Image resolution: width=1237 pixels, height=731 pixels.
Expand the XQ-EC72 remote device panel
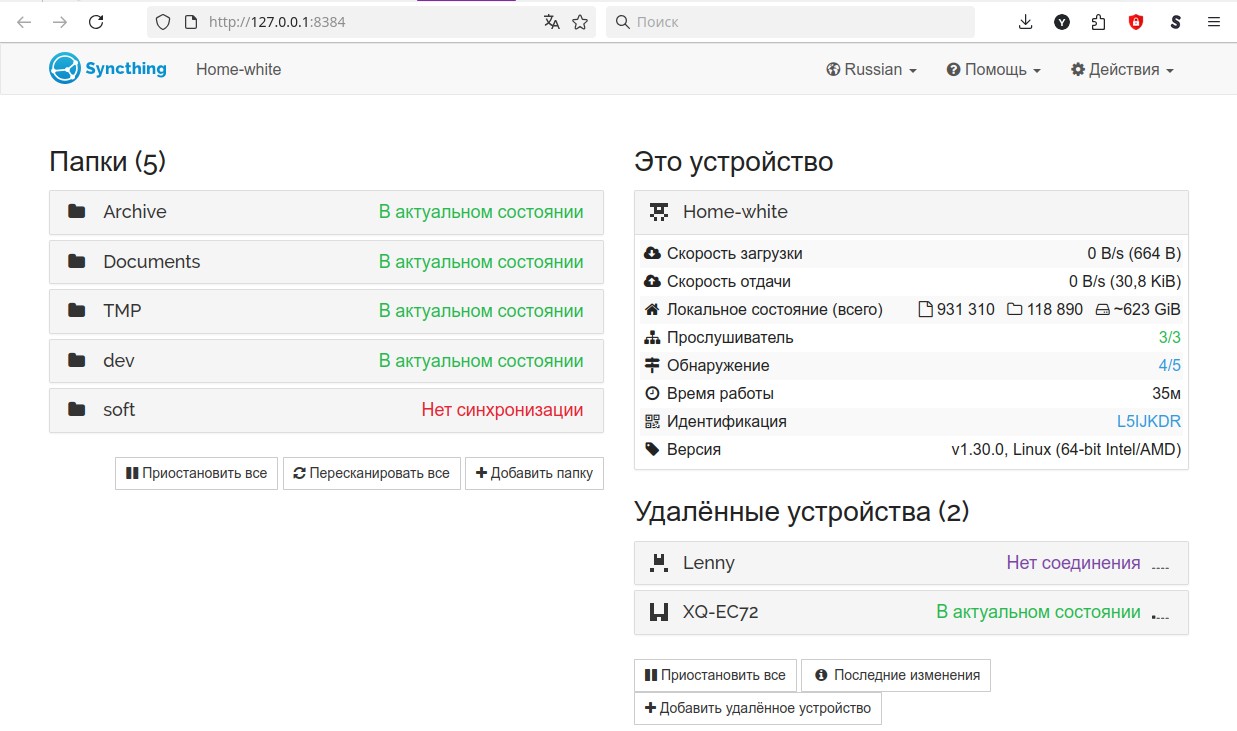(x=911, y=612)
